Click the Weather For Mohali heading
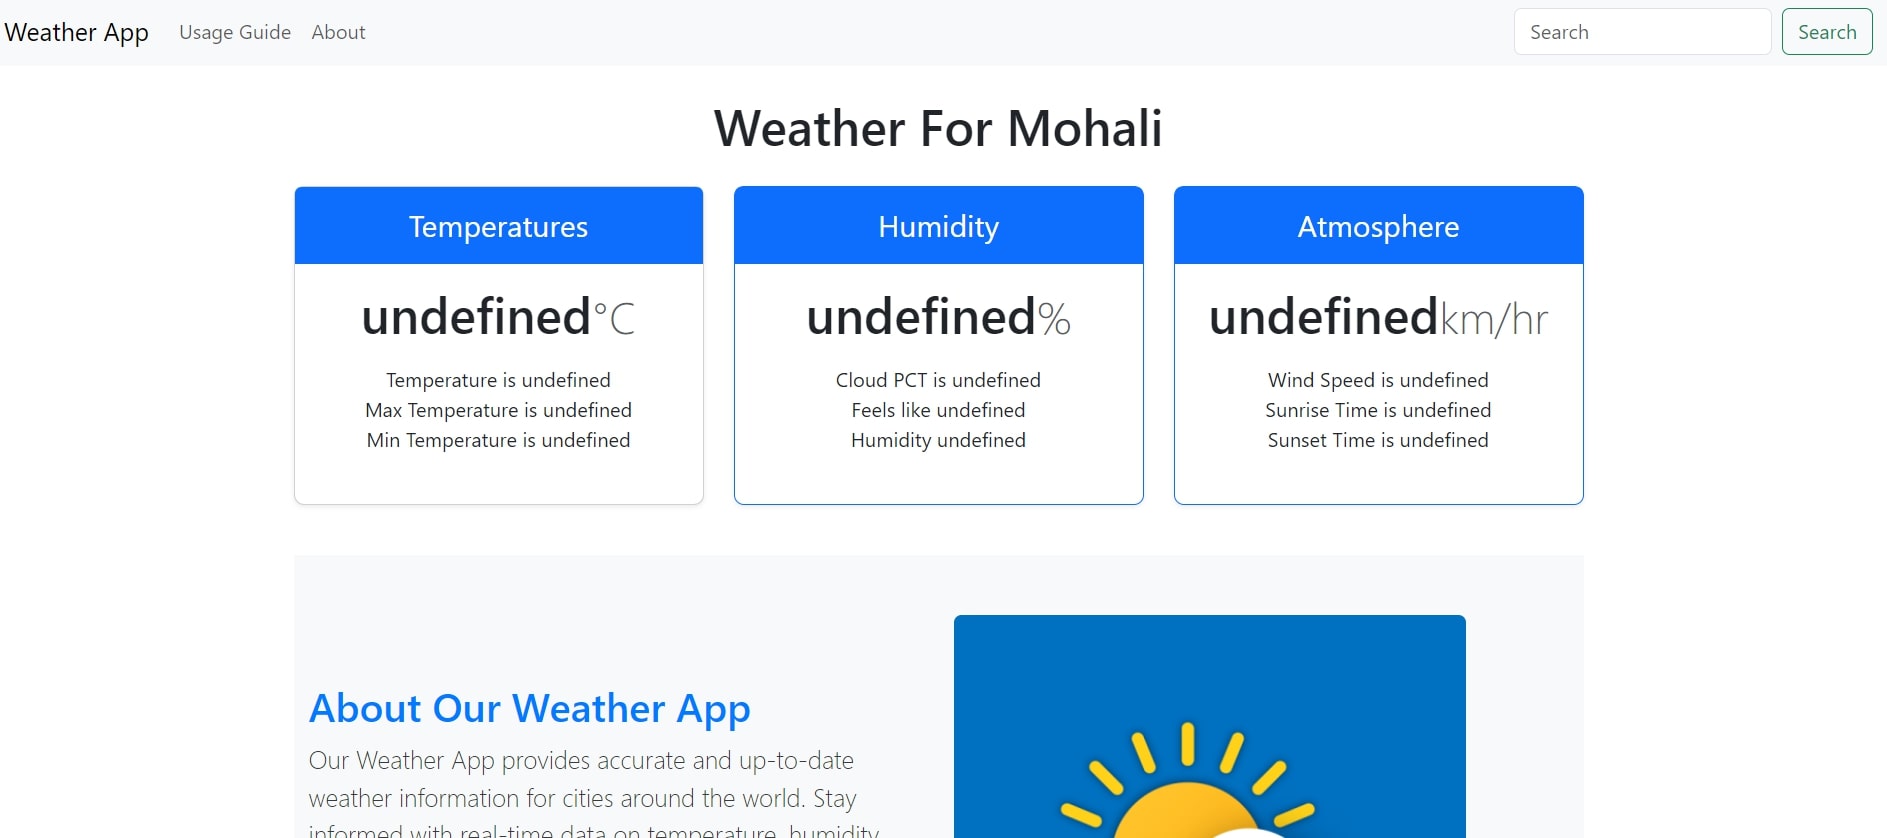Image resolution: width=1887 pixels, height=838 pixels. pyautogui.click(x=938, y=128)
